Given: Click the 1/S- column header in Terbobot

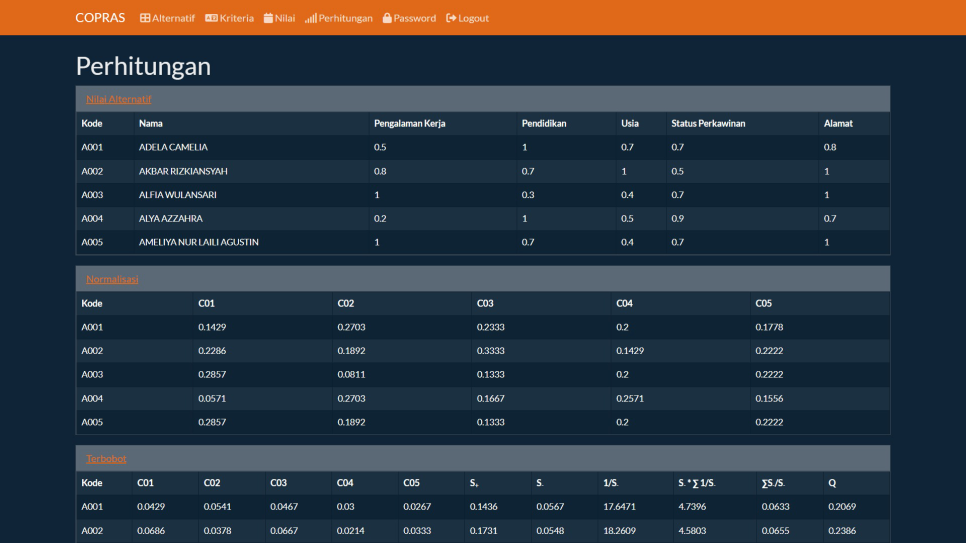Looking at the screenshot, I should pos(611,483).
